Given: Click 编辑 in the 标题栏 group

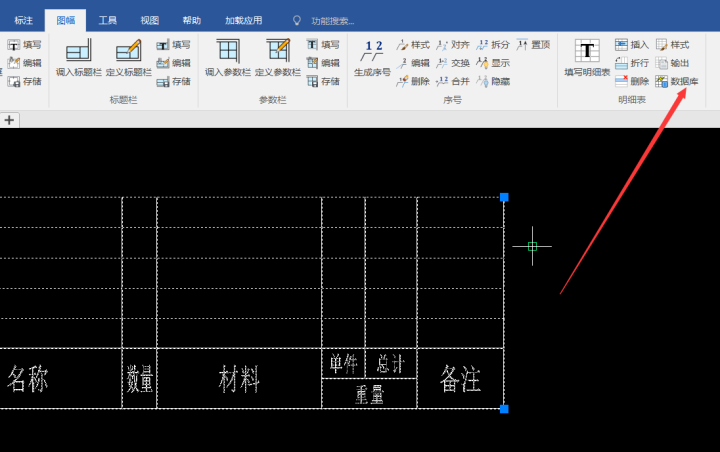Looking at the screenshot, I should pyautogui.click(x=173, y=63).
